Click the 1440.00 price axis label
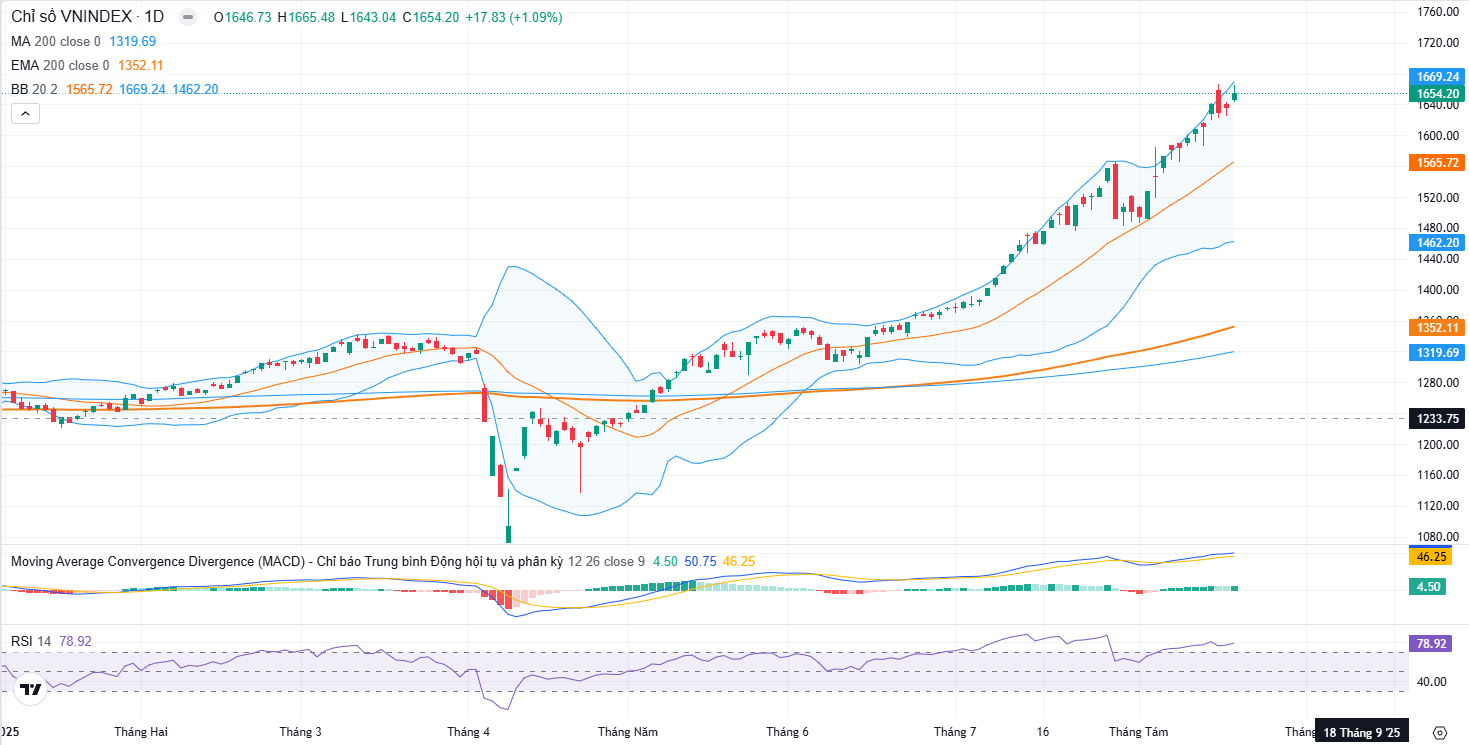This screenshot has width=1469, height=745. coord(1437,259)
